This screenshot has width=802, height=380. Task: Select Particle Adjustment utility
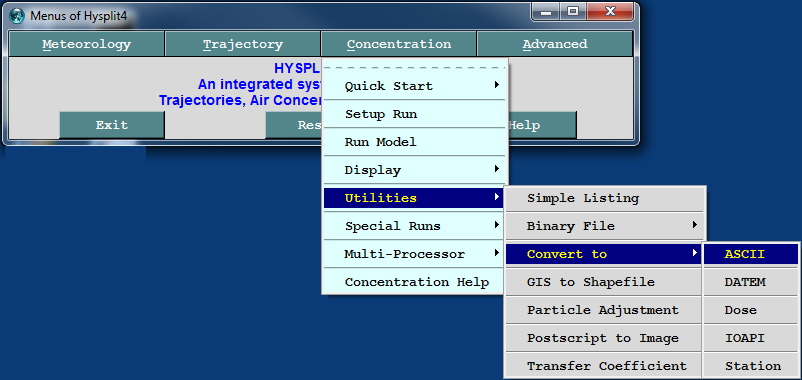coord(605,310)
